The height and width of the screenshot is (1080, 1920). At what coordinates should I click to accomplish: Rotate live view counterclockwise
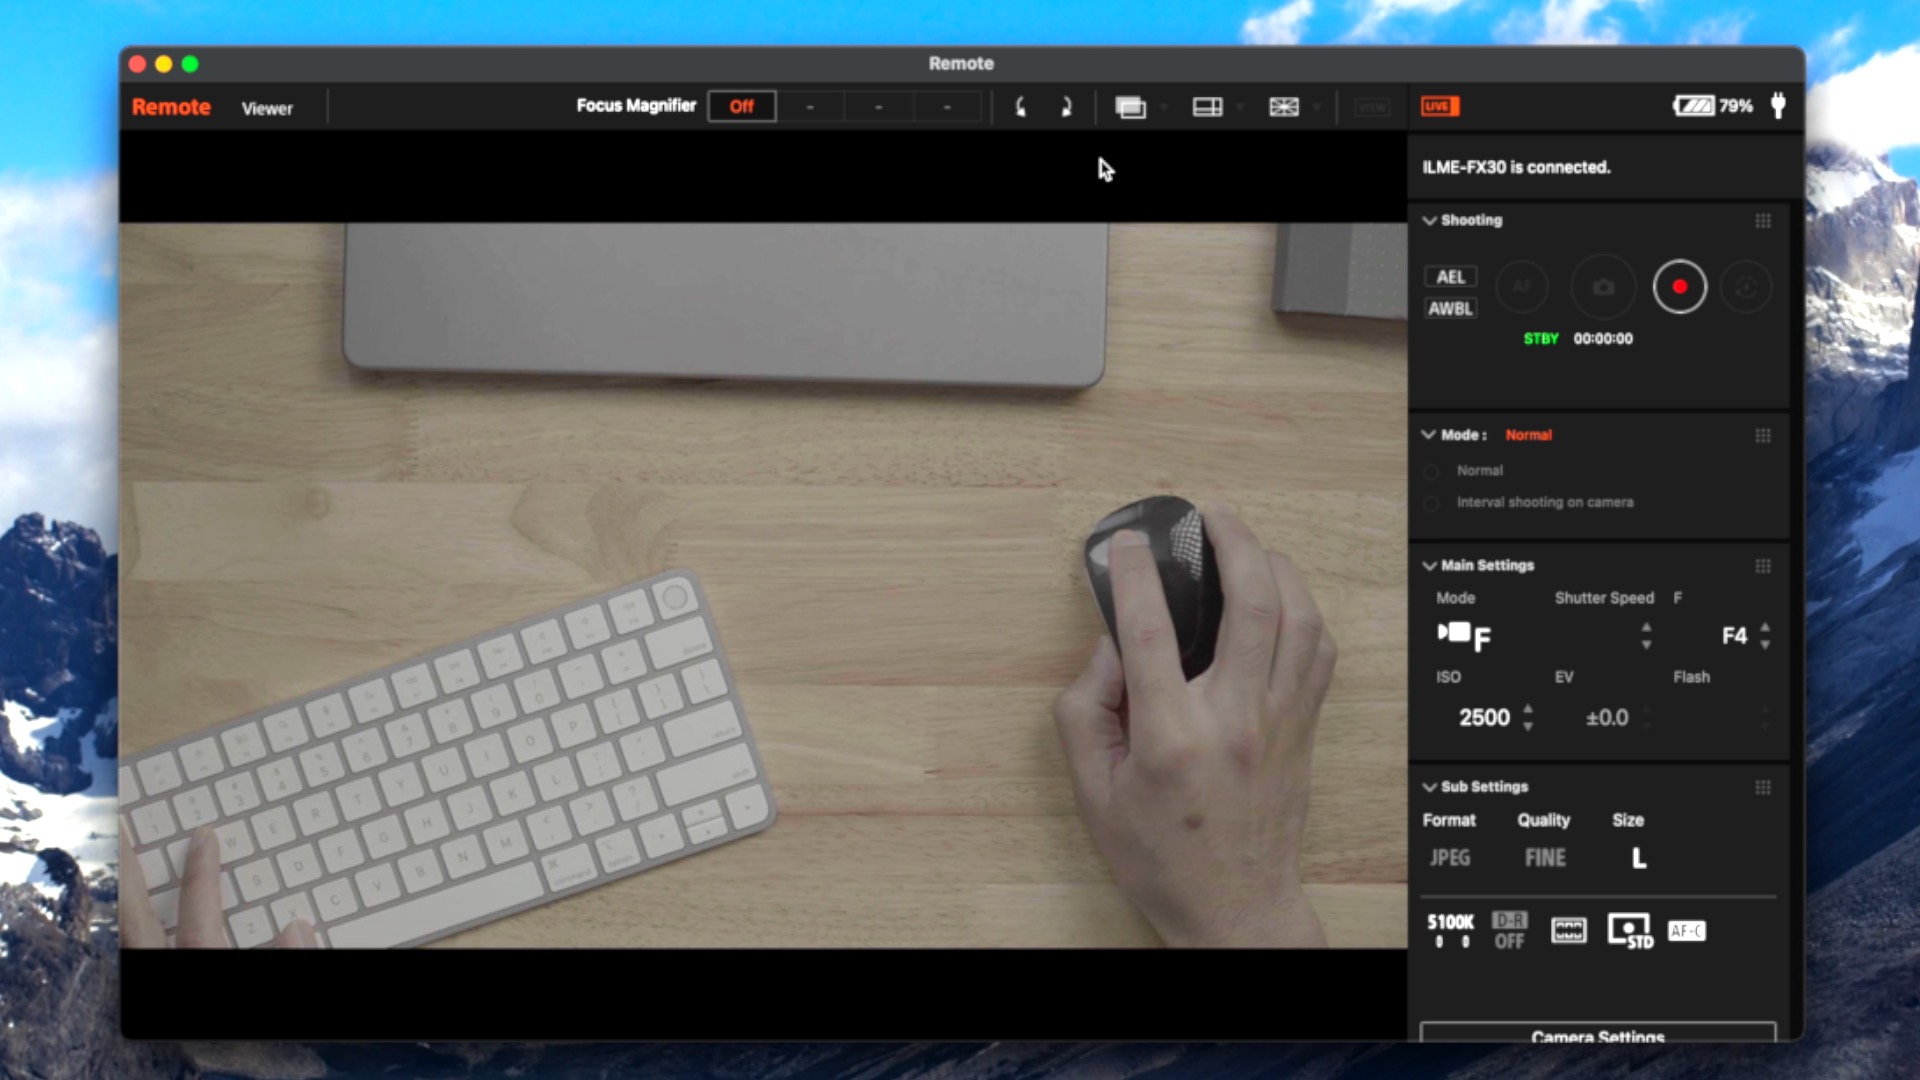point(1020,107)
